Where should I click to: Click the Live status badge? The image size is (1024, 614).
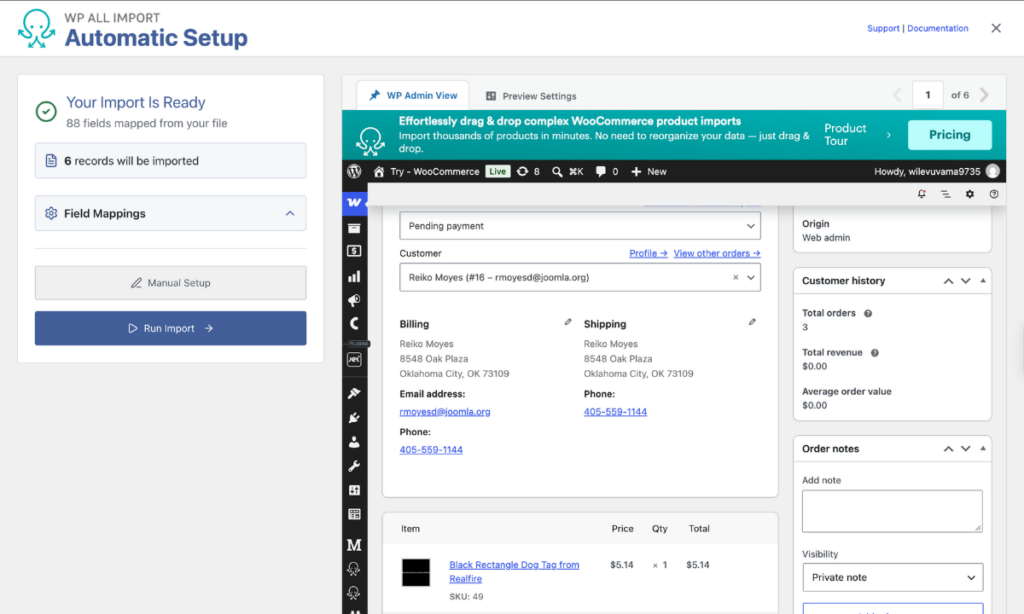pyautogui.click(x=498, y=171)
